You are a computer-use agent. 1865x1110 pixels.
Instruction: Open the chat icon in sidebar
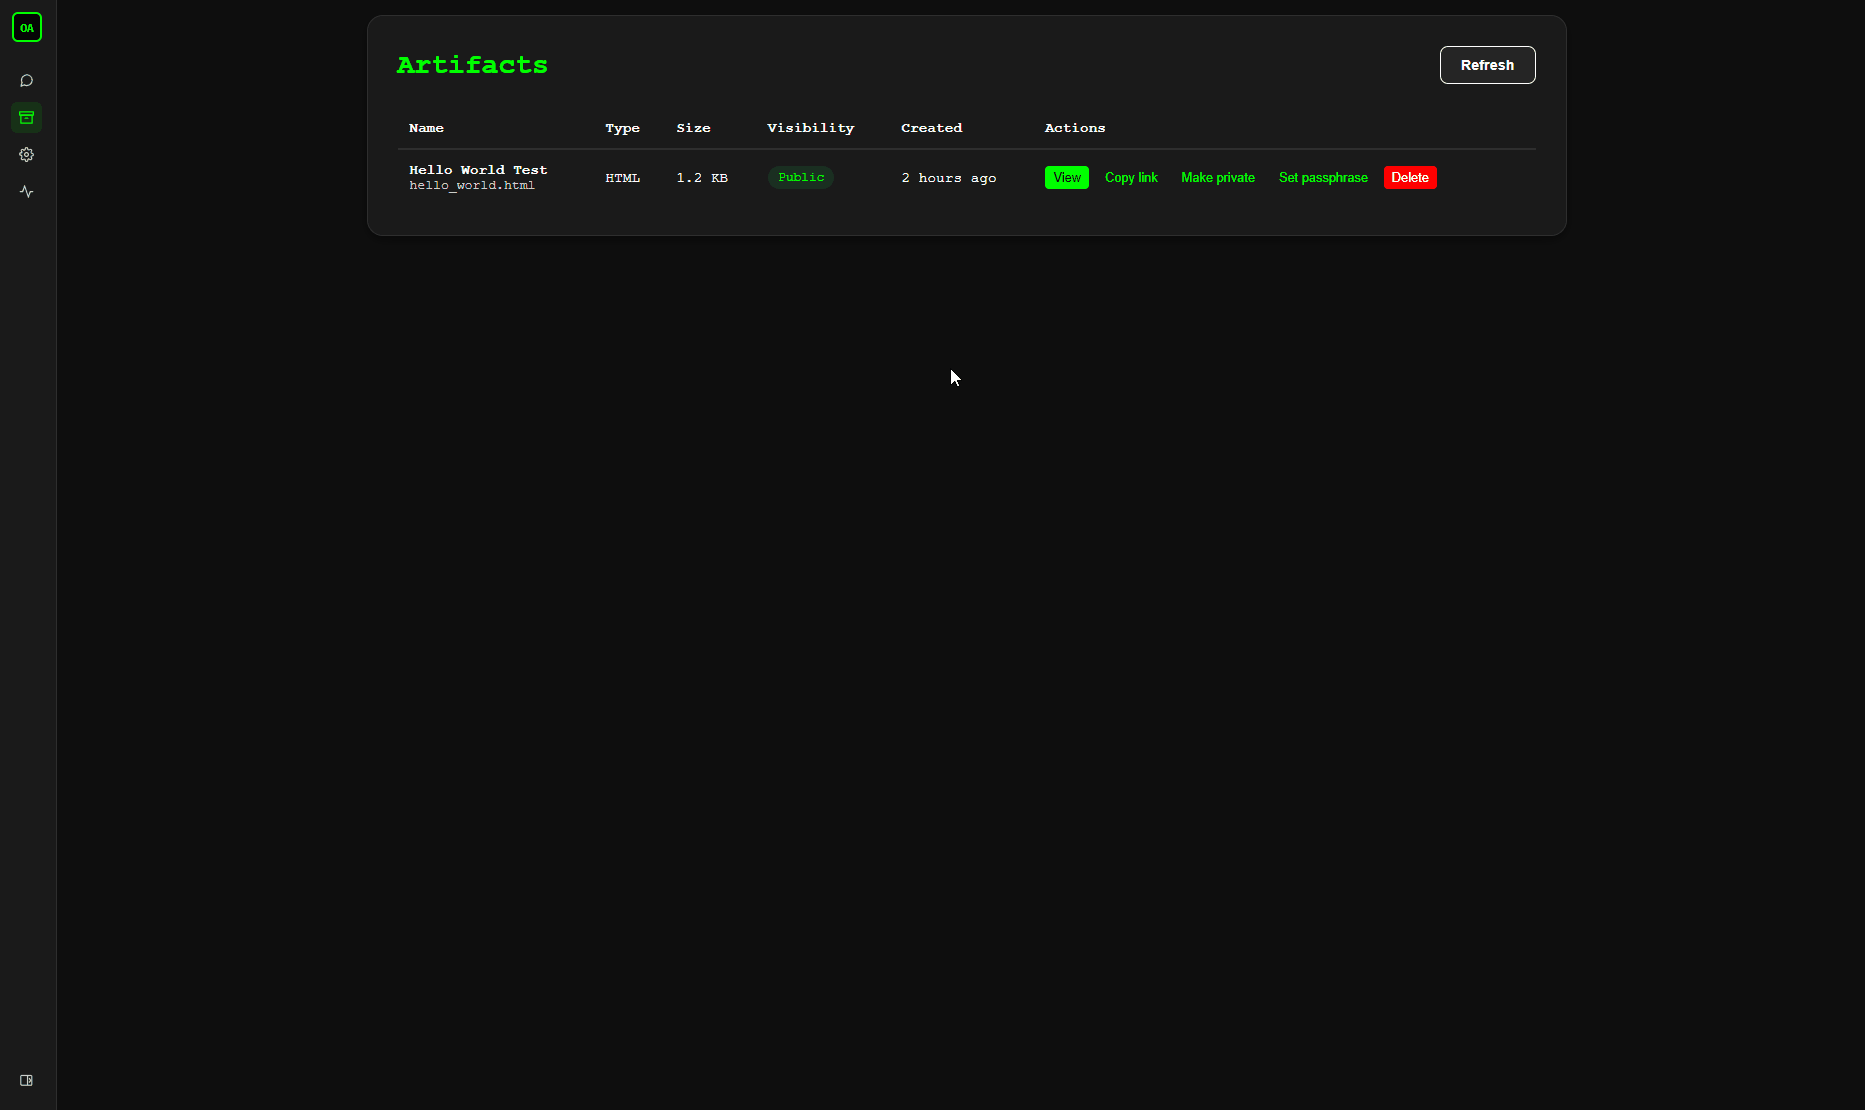[x=27, y=81]
